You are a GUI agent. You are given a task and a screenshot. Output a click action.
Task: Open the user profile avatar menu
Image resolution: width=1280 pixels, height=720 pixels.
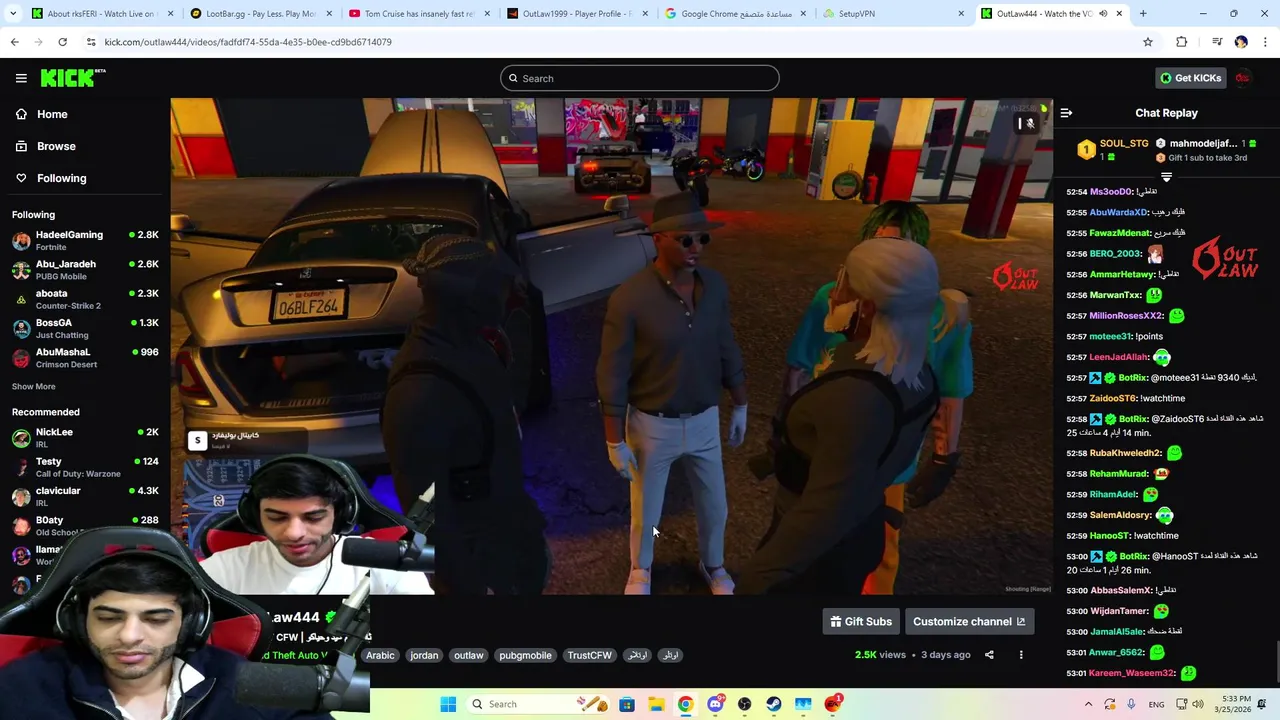(1243, 78)
